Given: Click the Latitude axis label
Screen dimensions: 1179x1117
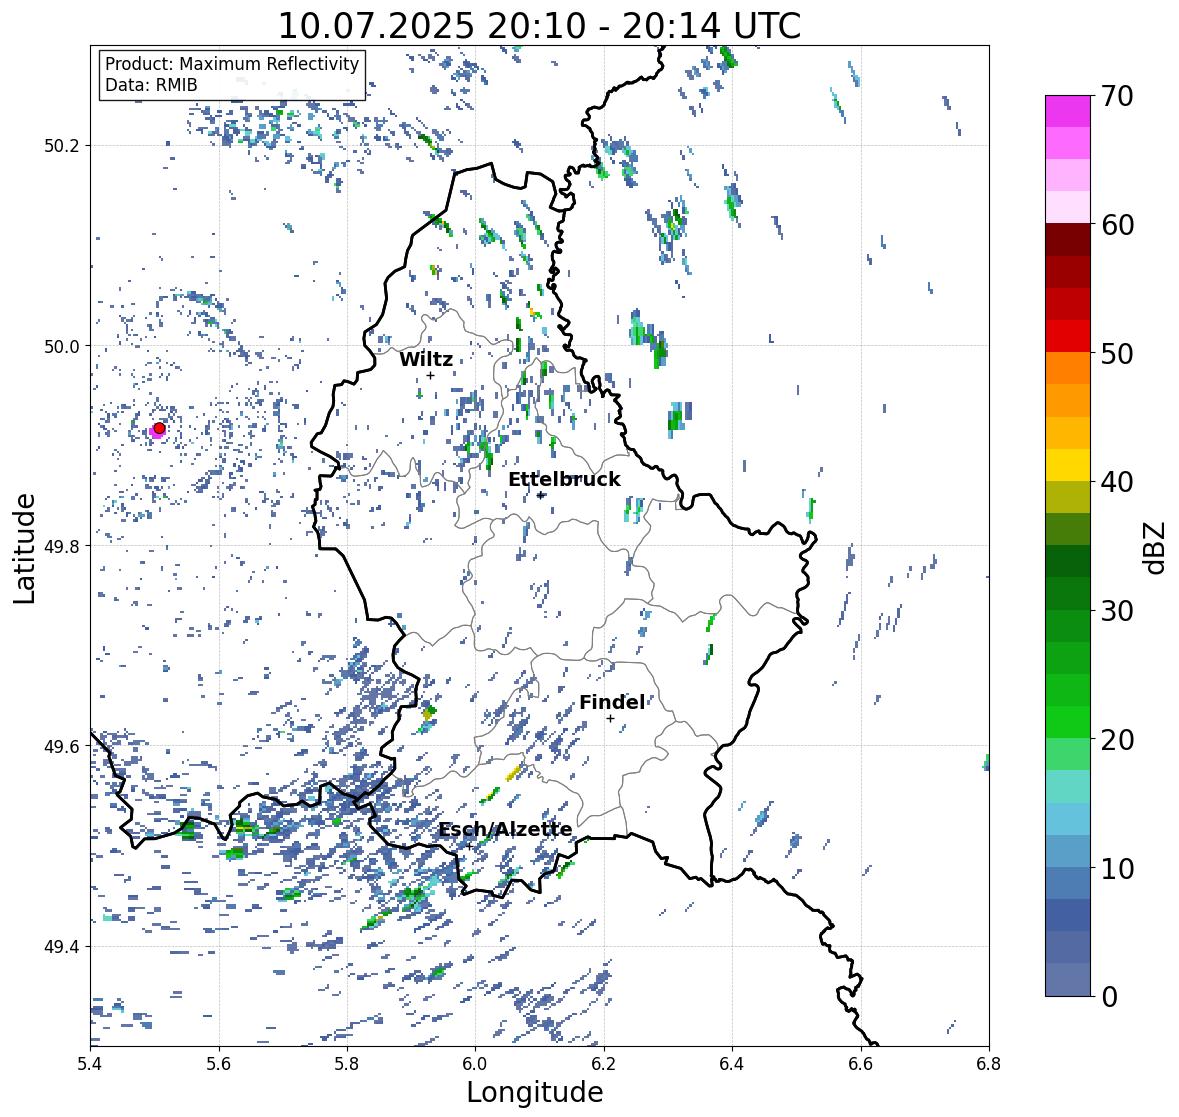Looking at the screenshot, I should (x=24, y=548).
